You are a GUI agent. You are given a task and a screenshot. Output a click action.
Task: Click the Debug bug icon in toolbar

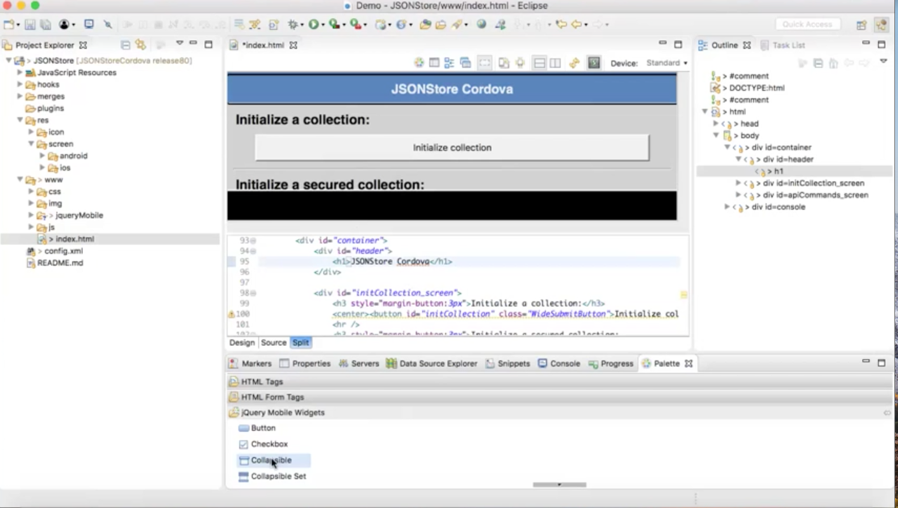tap(294, 24)
